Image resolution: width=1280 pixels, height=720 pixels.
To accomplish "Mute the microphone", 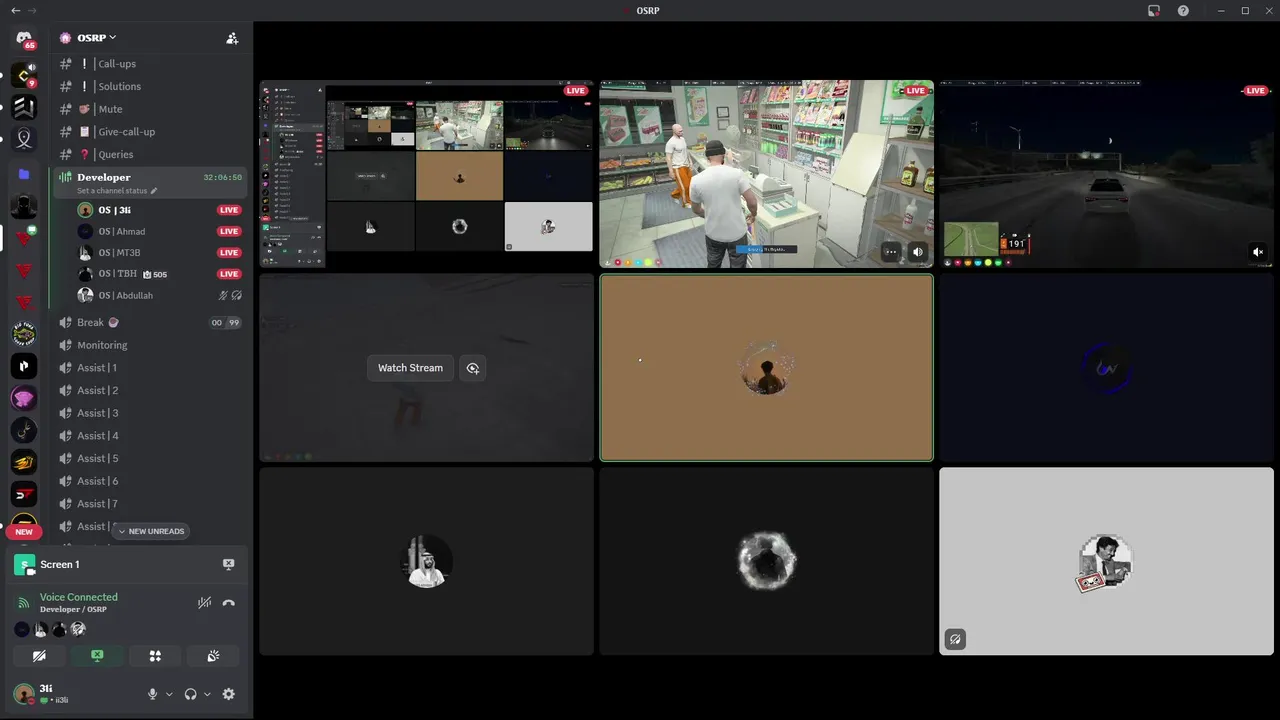I will pos(153,694).
